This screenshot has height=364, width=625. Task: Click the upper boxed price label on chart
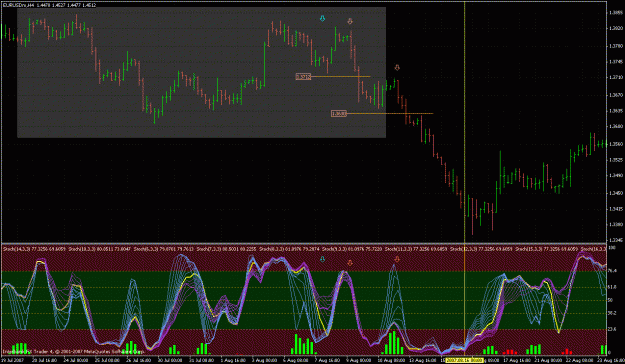point(303,77)
